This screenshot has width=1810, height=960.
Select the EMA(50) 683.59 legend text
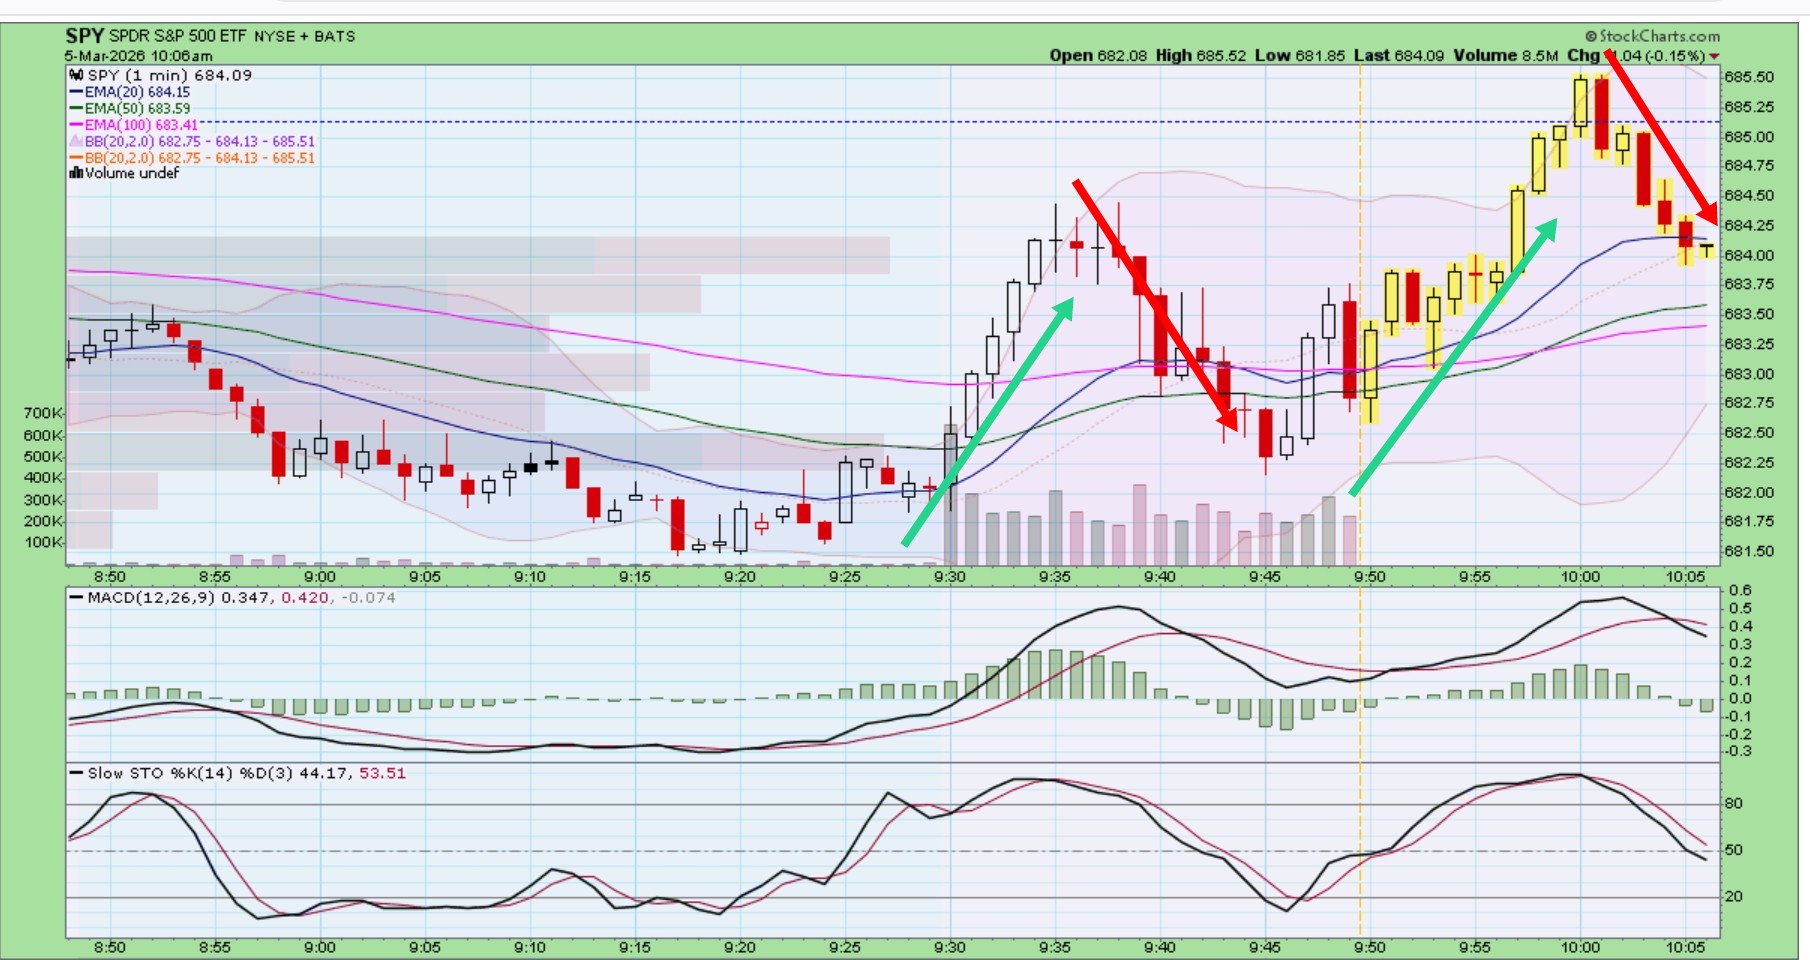[x=137, y=108]
